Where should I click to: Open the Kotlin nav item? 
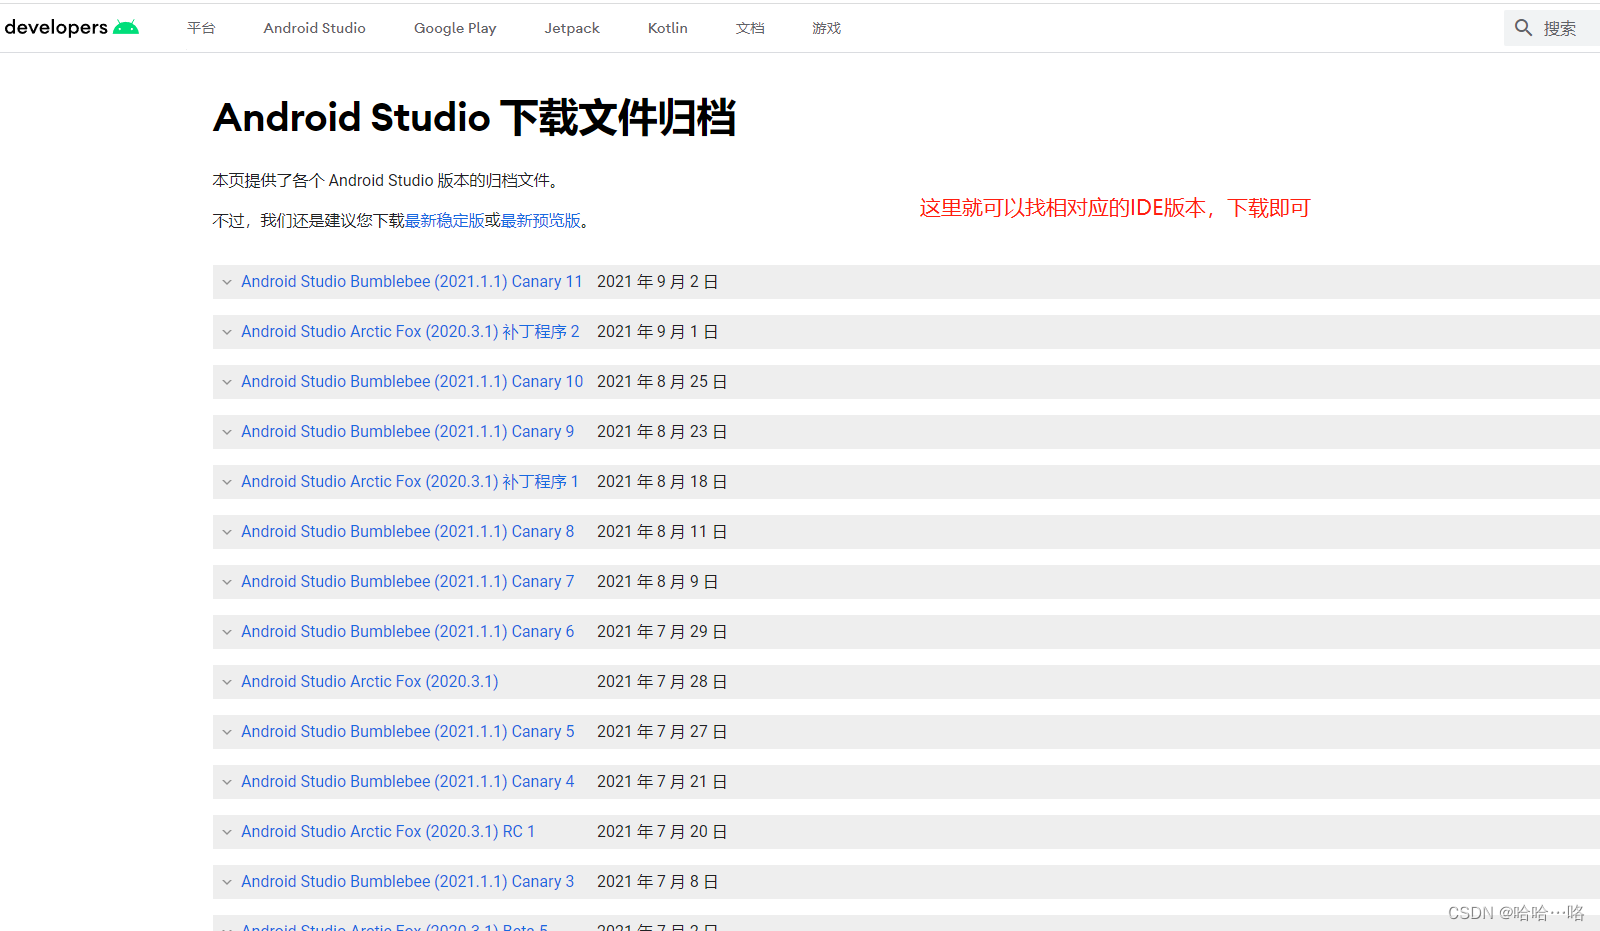(x=668, y=28)
